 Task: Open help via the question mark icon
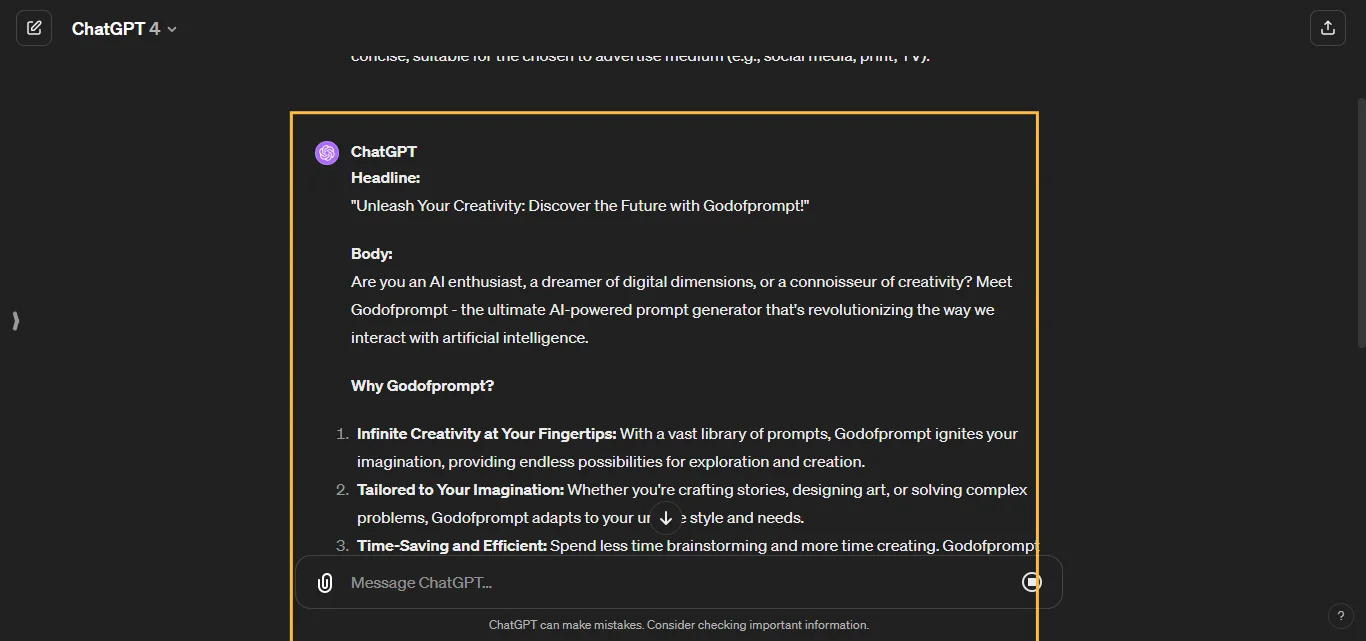coord(1341,616)
